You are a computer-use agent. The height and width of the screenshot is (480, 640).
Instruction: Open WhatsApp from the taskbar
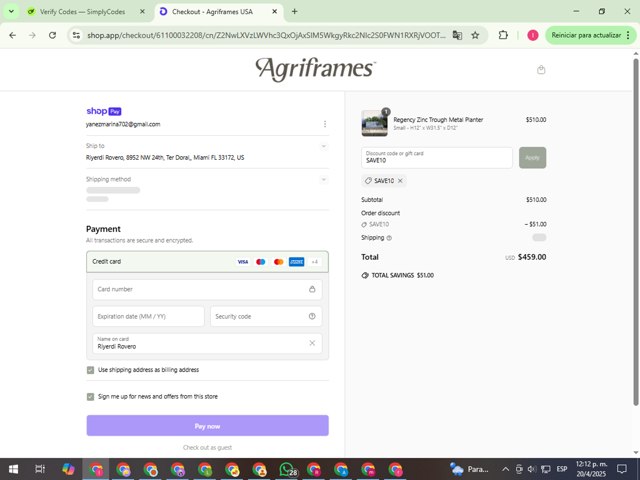pyautogui.click(x=287, y=469)
